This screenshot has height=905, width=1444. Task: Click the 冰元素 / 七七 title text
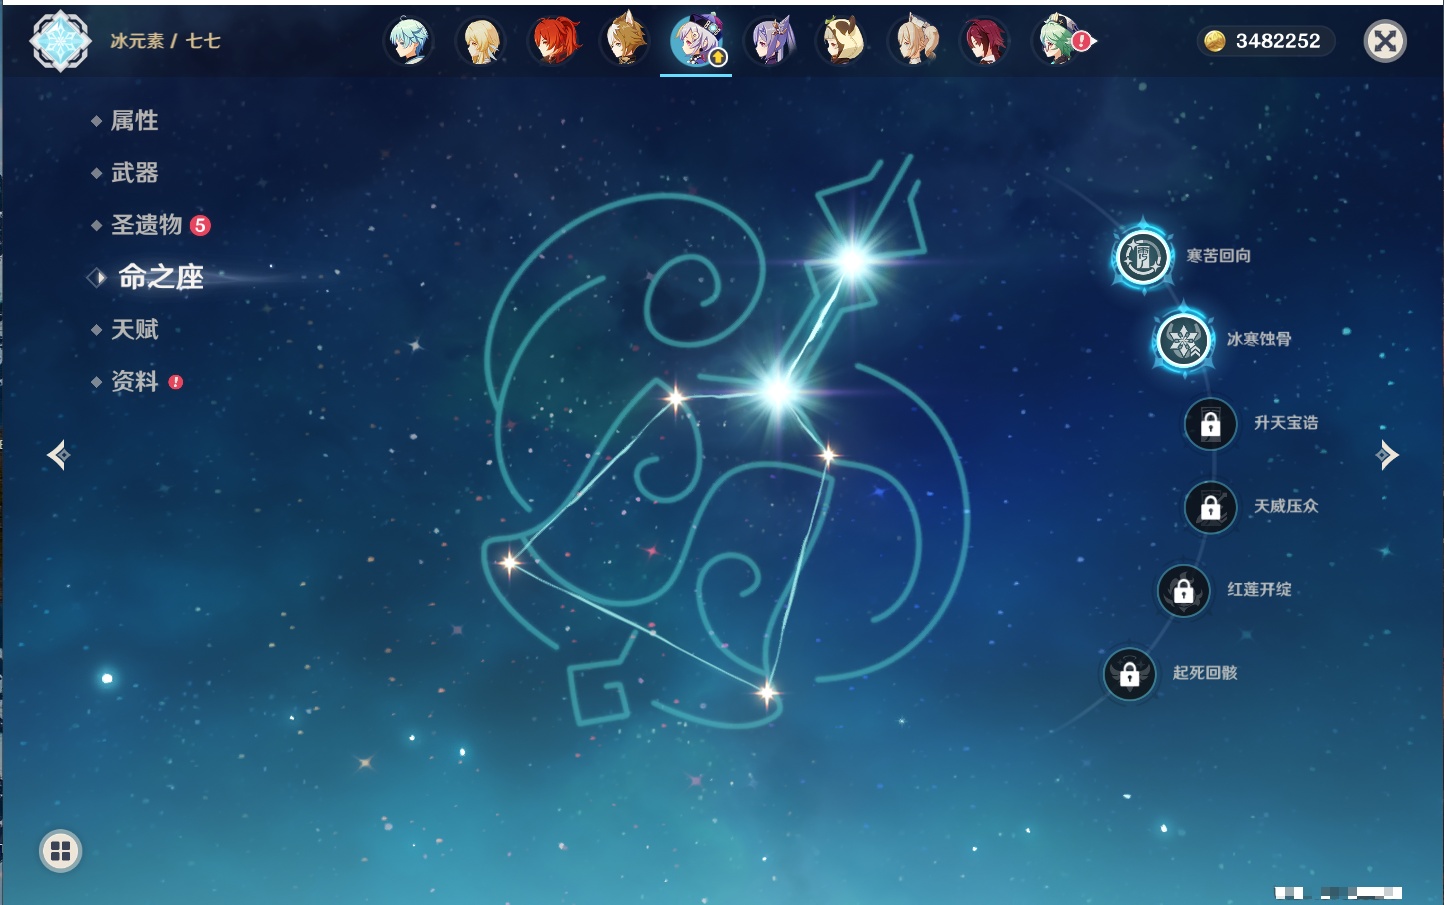165,41
